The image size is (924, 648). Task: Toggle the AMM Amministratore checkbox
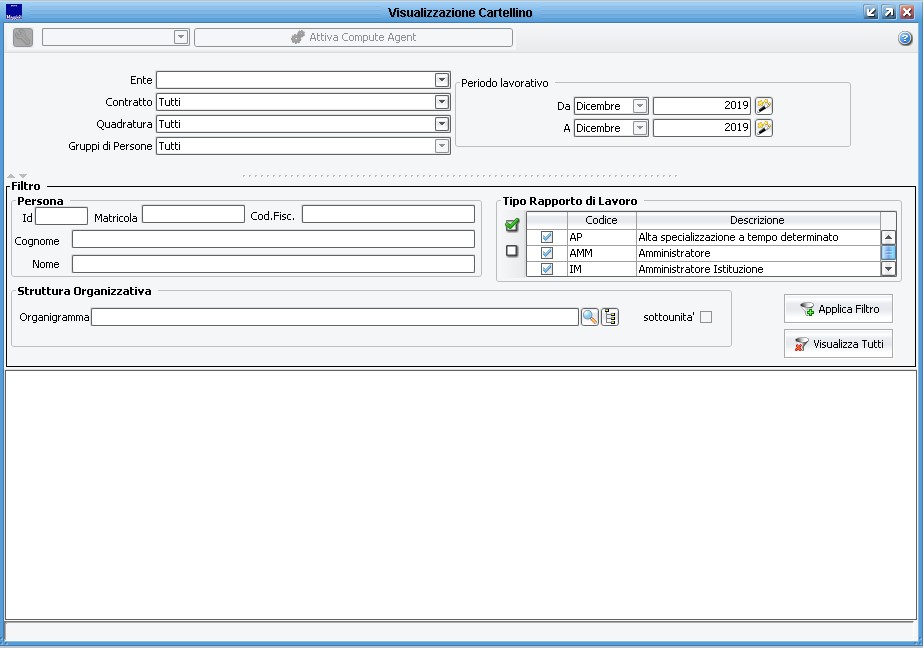547,253
